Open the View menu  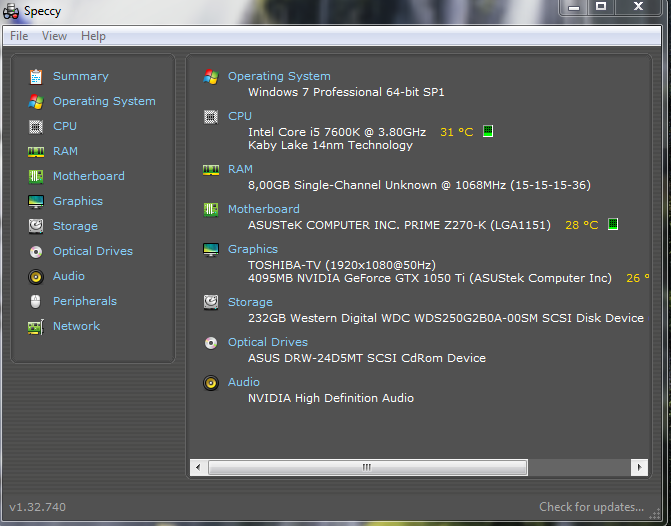[54, 36]
